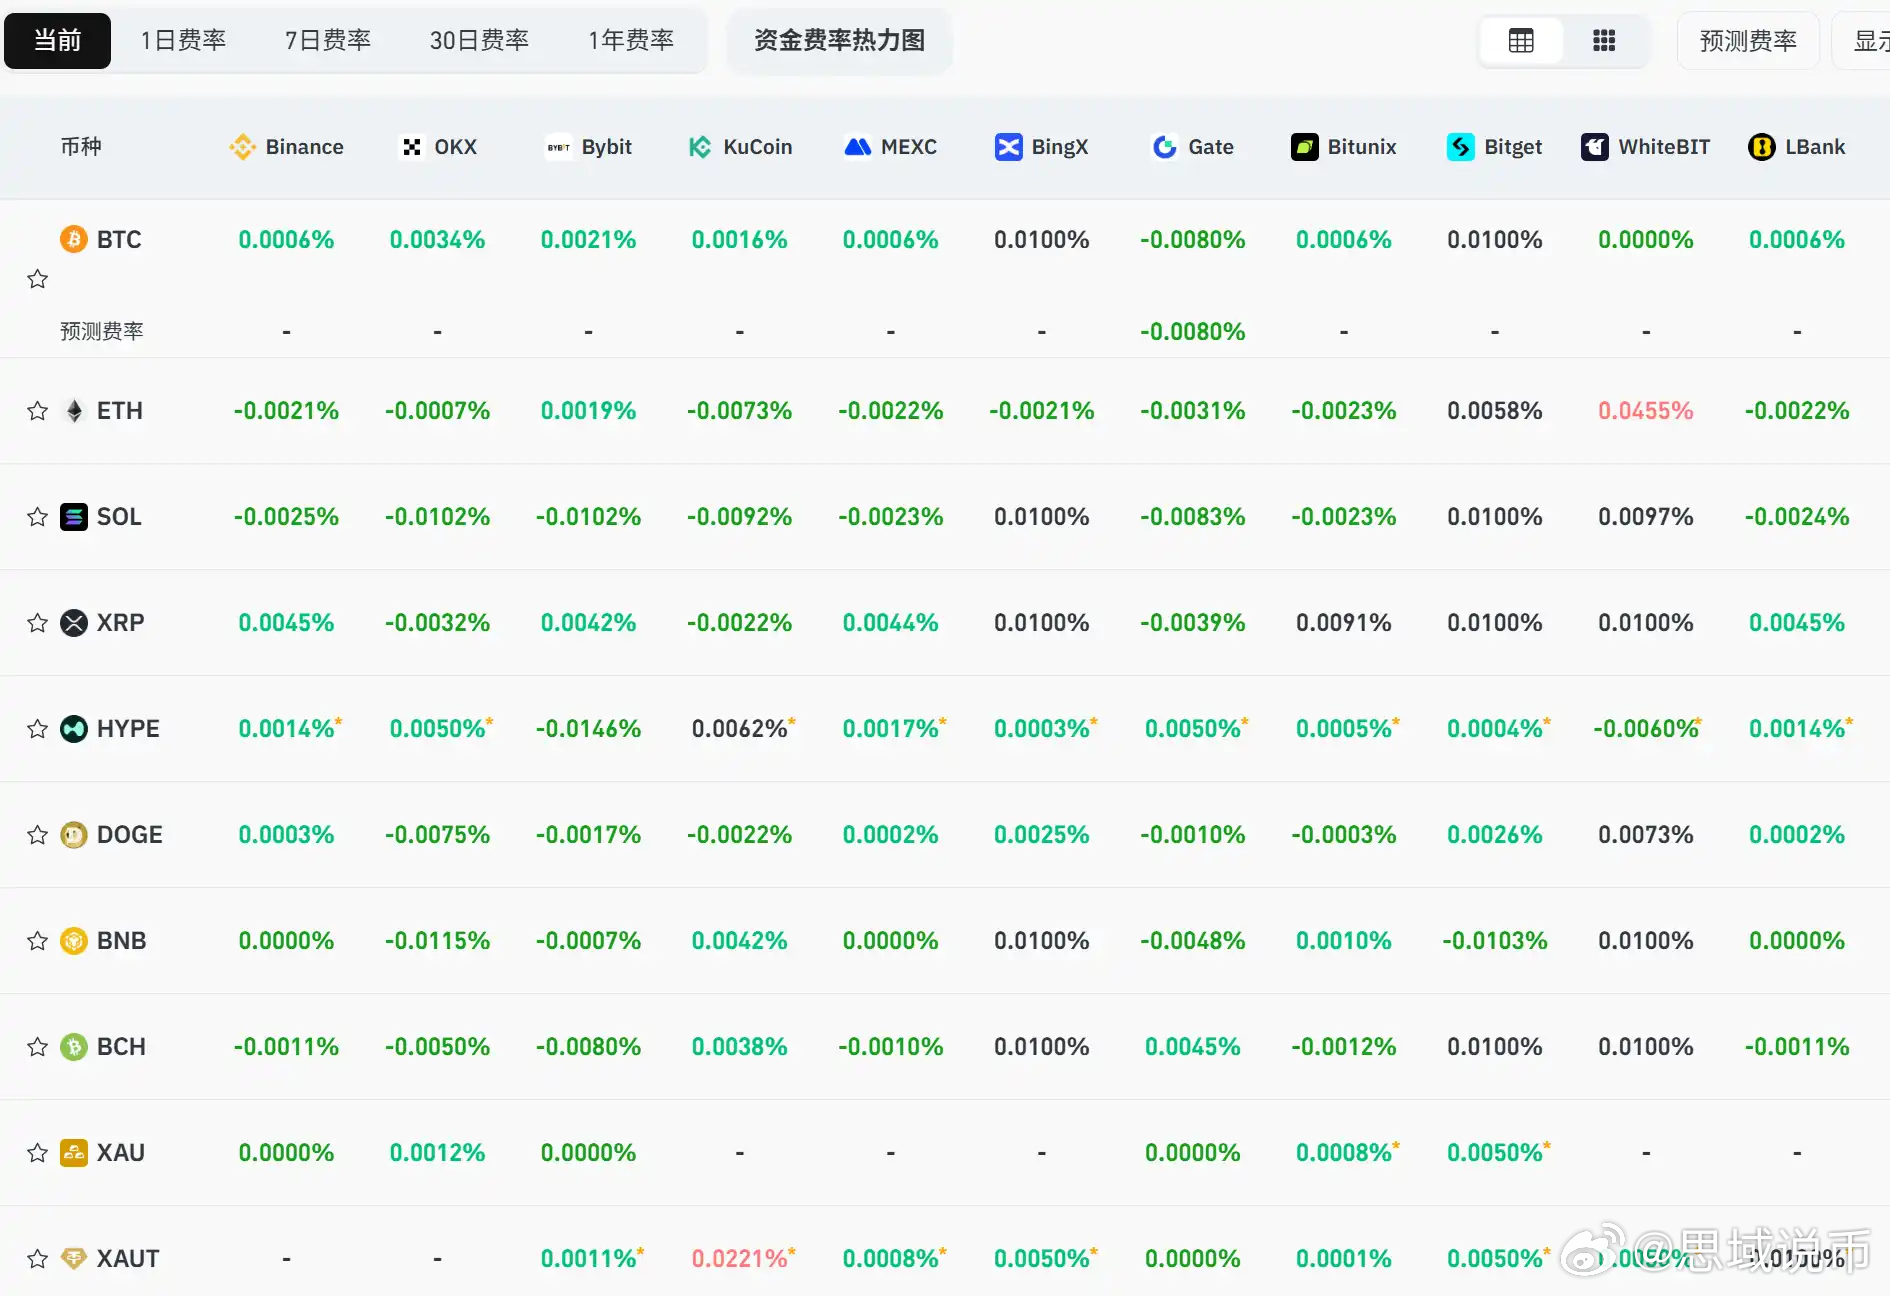Click the Bitget exchange logo
The image size is (1890, 1296).
1461,147
